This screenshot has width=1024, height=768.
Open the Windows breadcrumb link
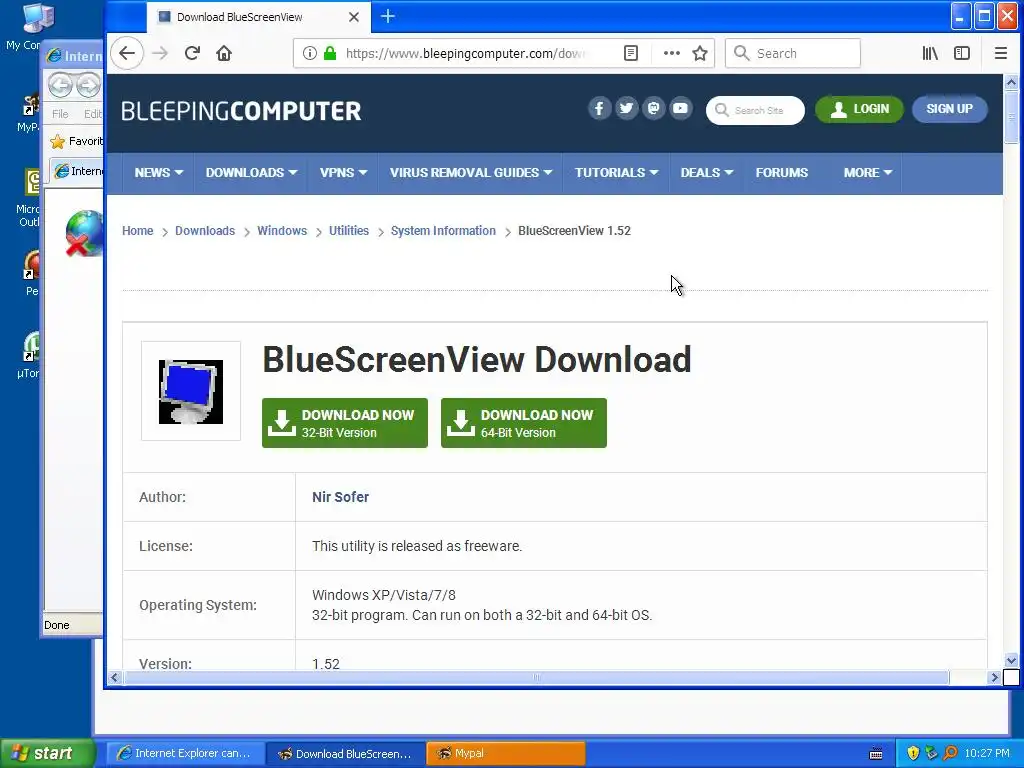282,231
